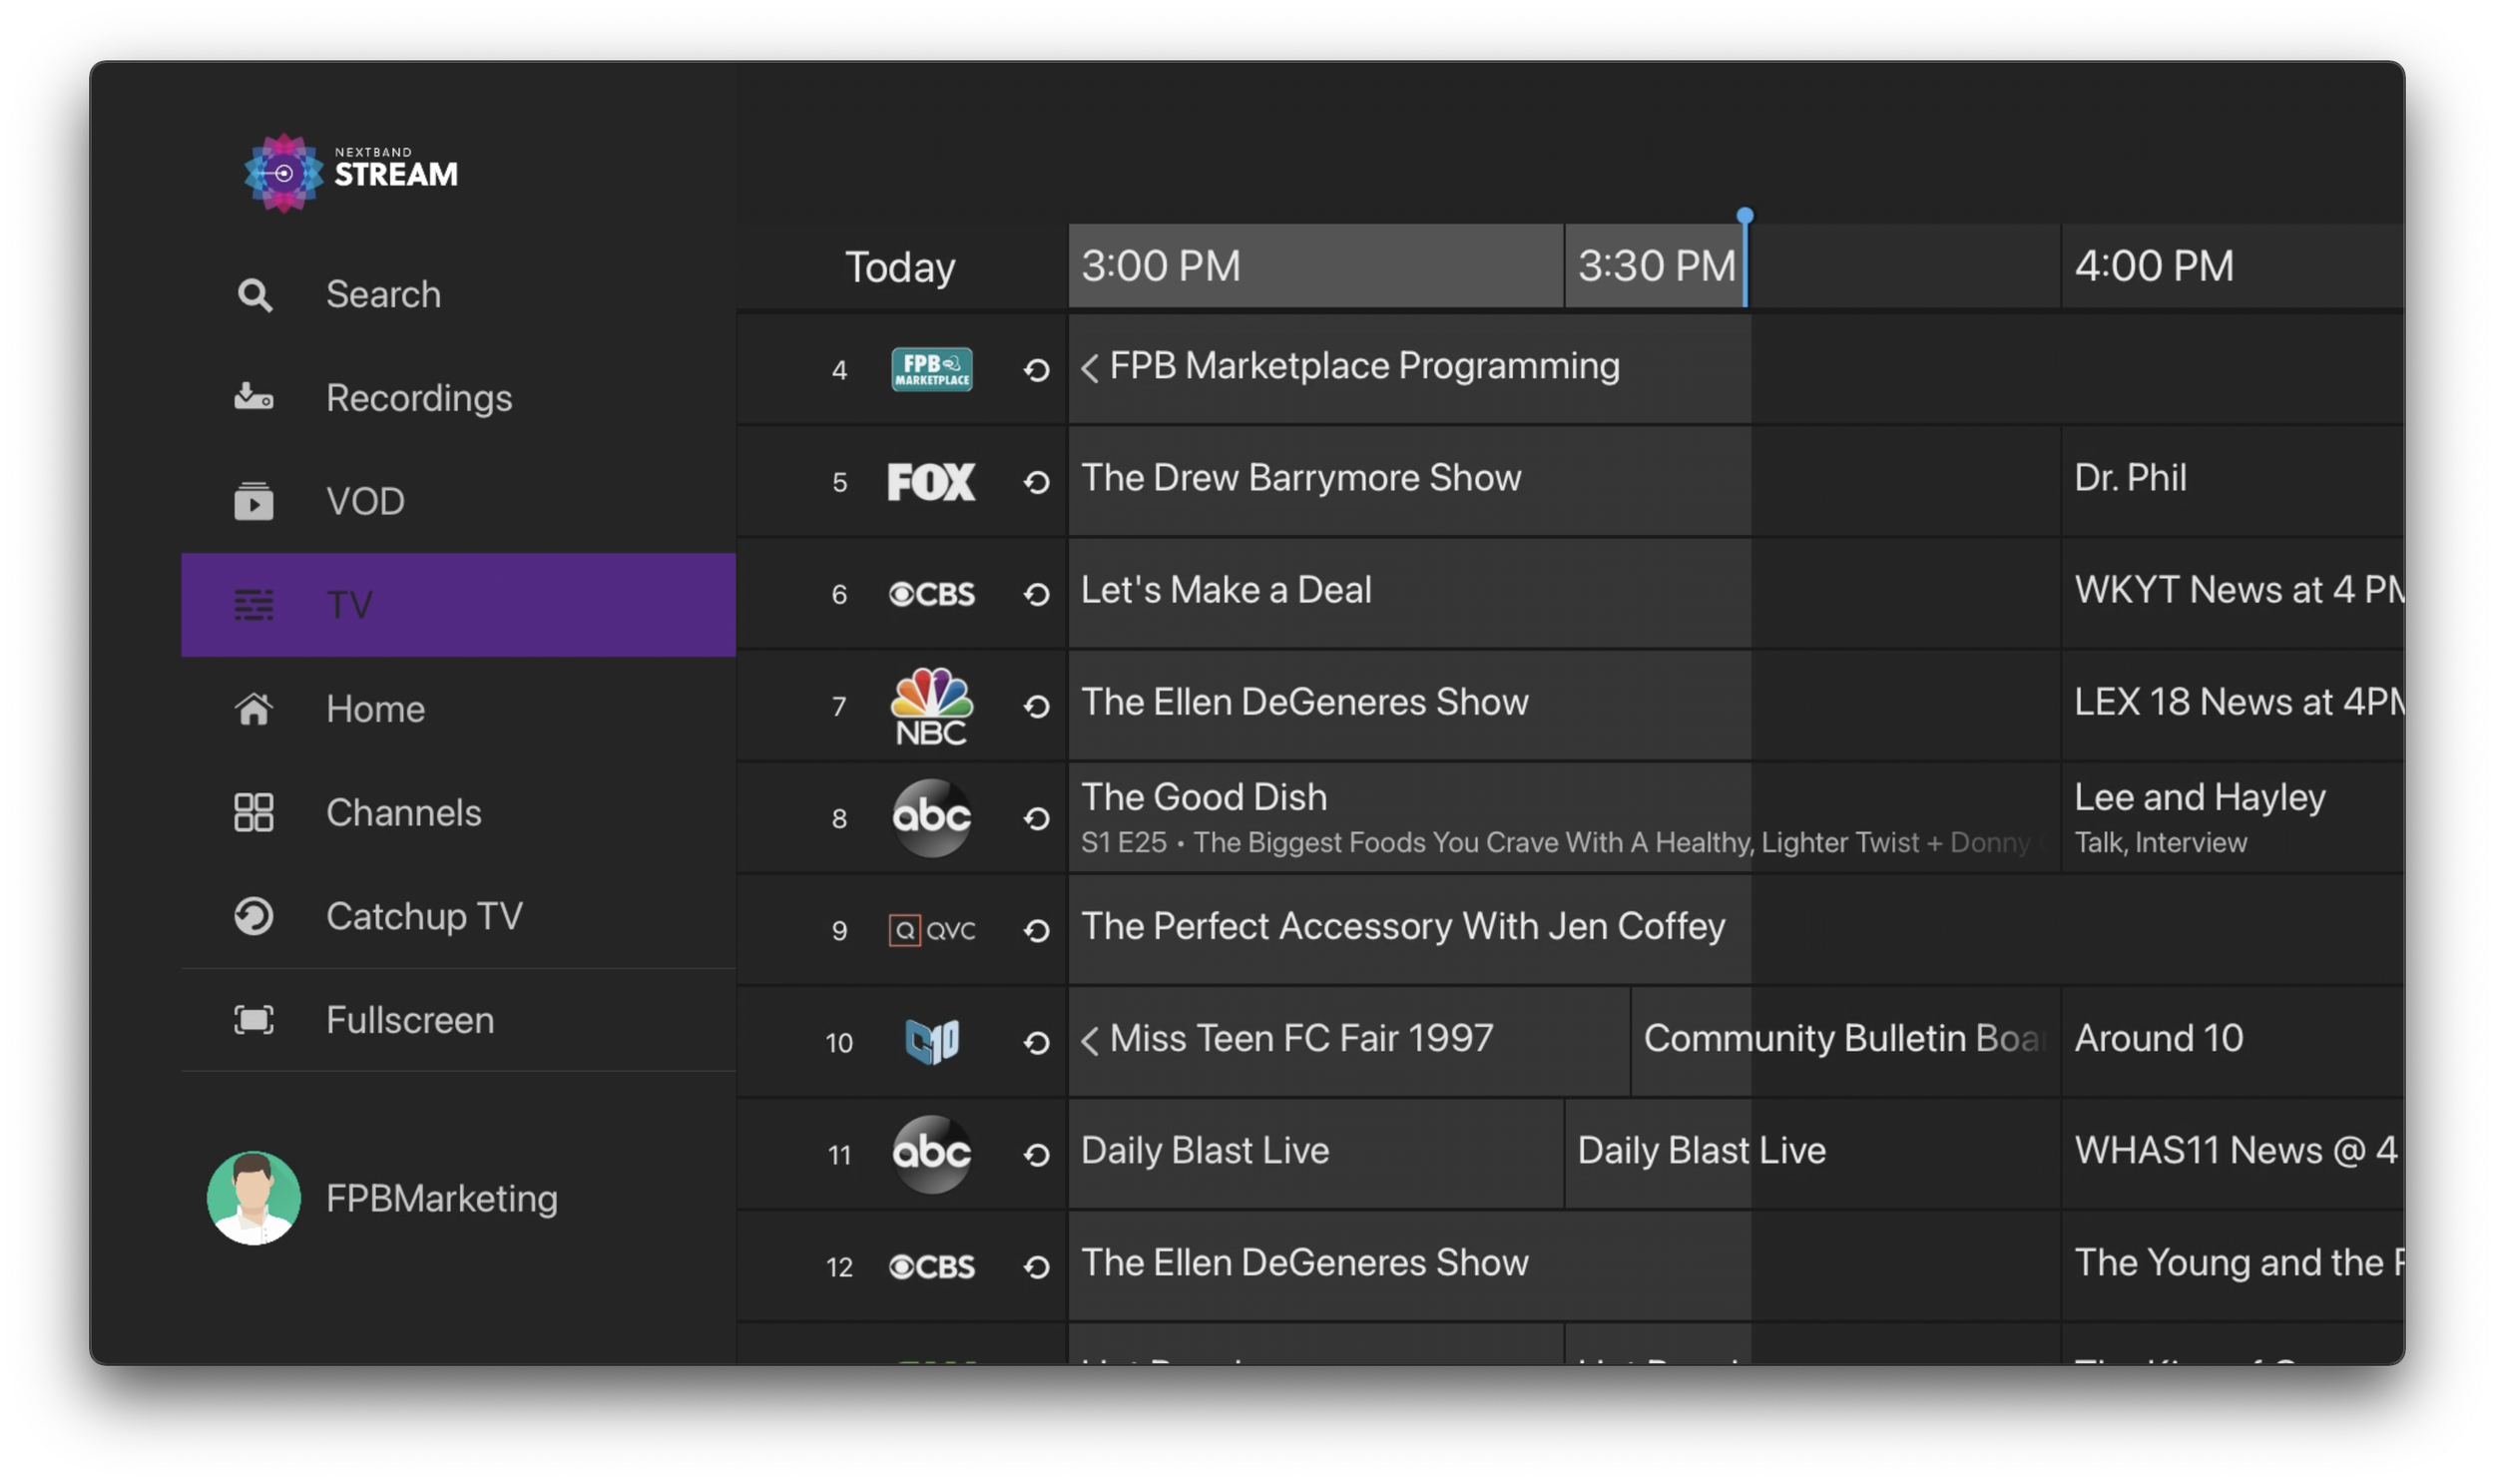Open Dr. Phil at 4:00 PM

point(2130,479)
